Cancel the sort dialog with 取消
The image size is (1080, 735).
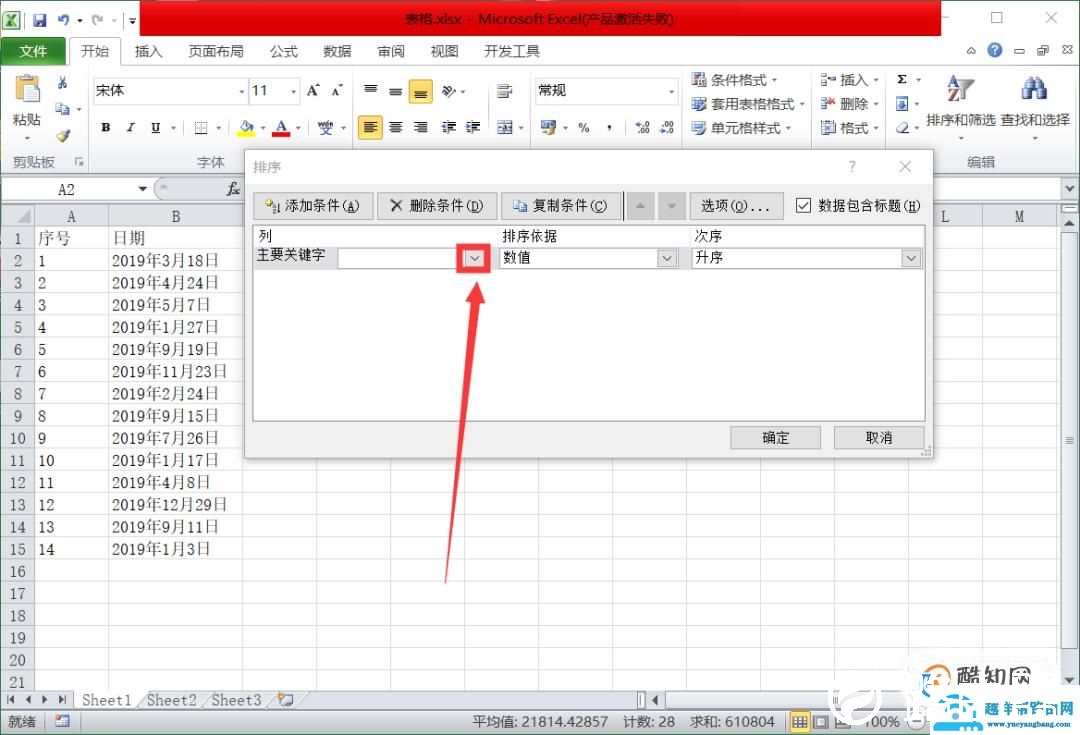tap(879, 437)
